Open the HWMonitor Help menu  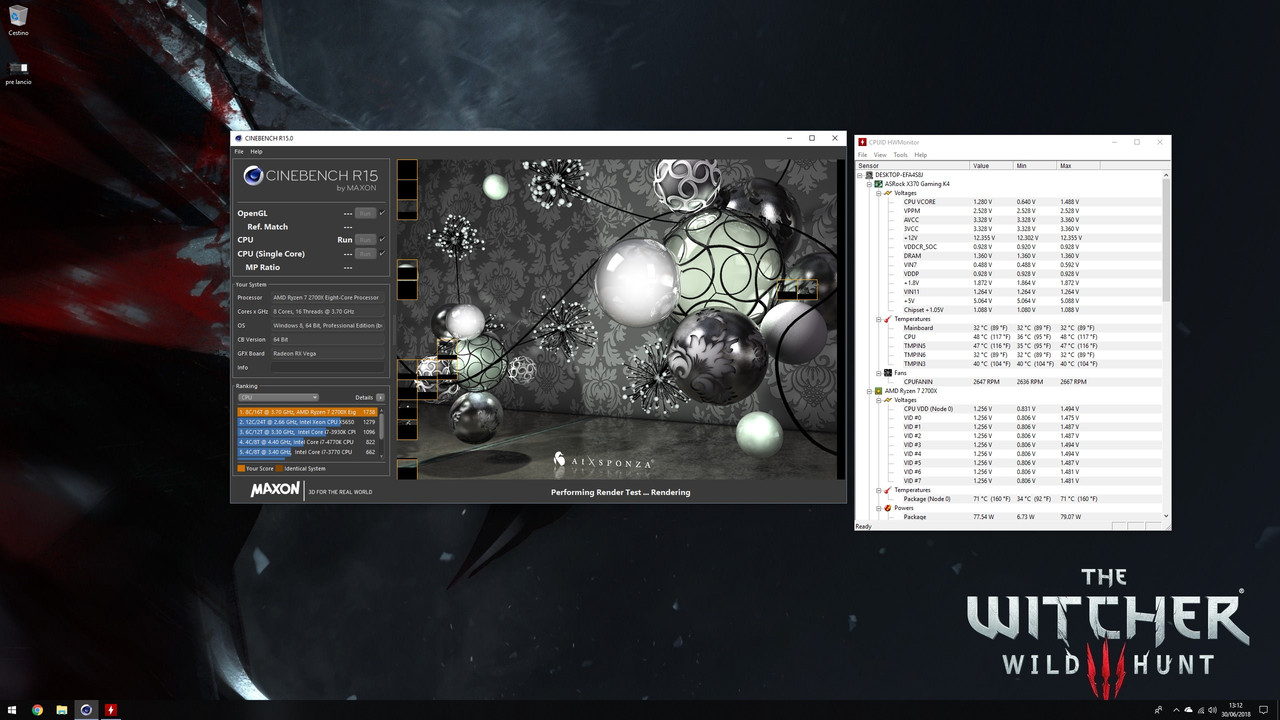tap(921, 155)
